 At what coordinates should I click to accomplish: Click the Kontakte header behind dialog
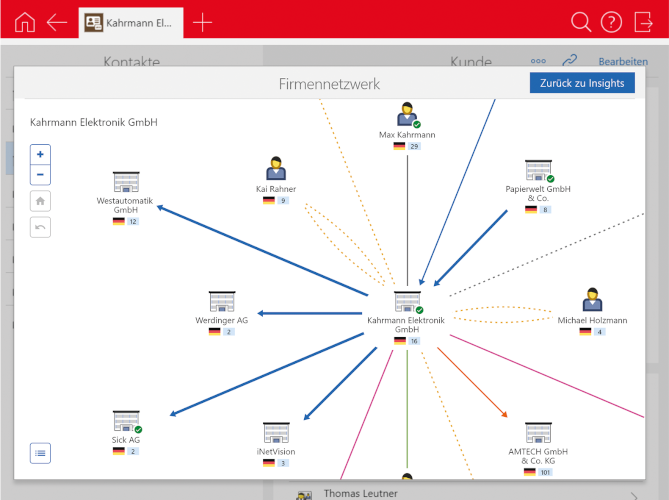(131, 61)
